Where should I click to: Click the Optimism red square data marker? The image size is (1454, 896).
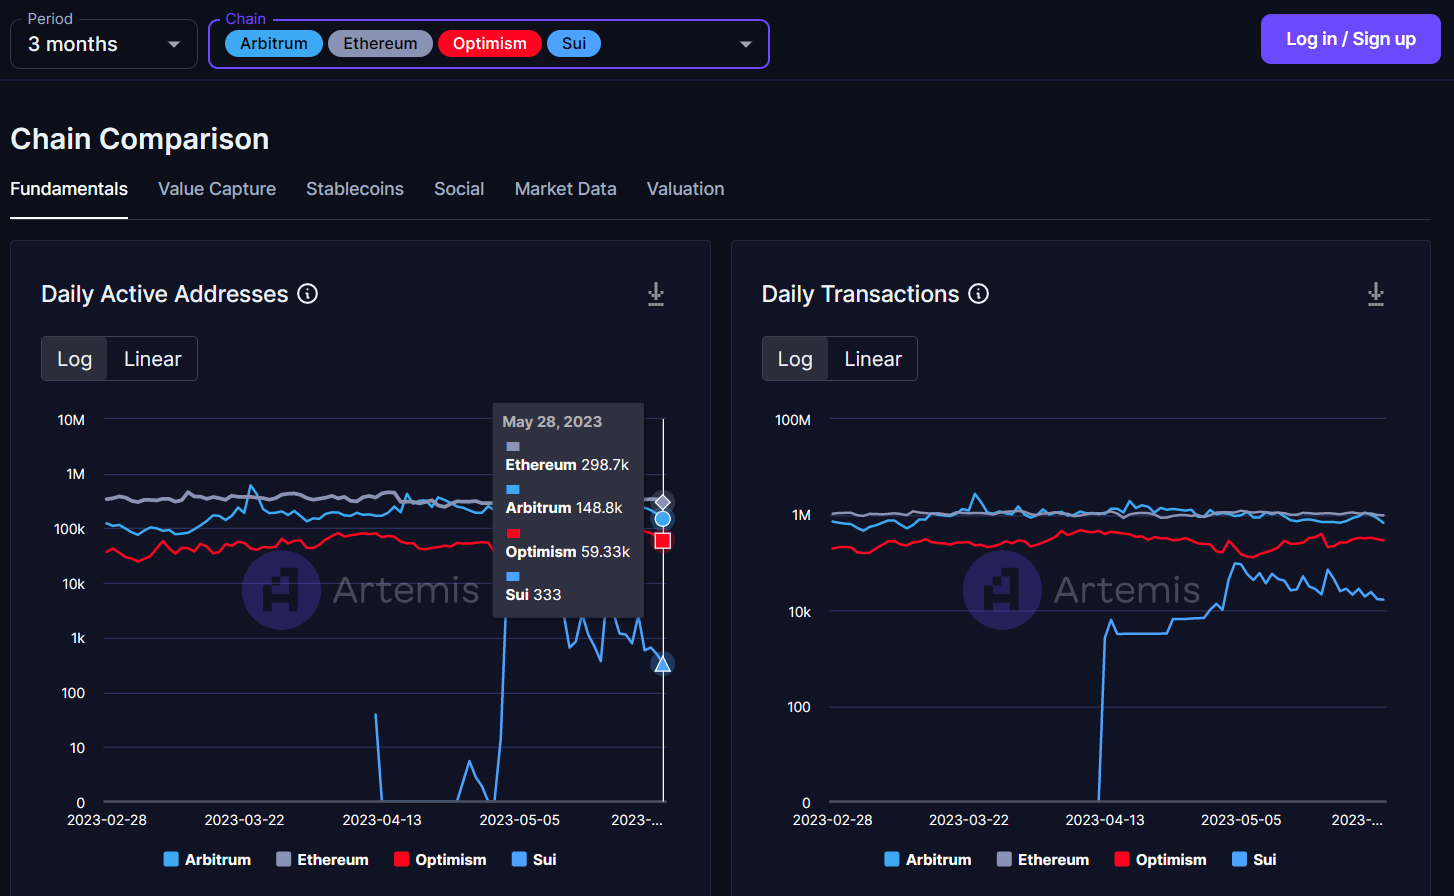[x=662, y=541]
